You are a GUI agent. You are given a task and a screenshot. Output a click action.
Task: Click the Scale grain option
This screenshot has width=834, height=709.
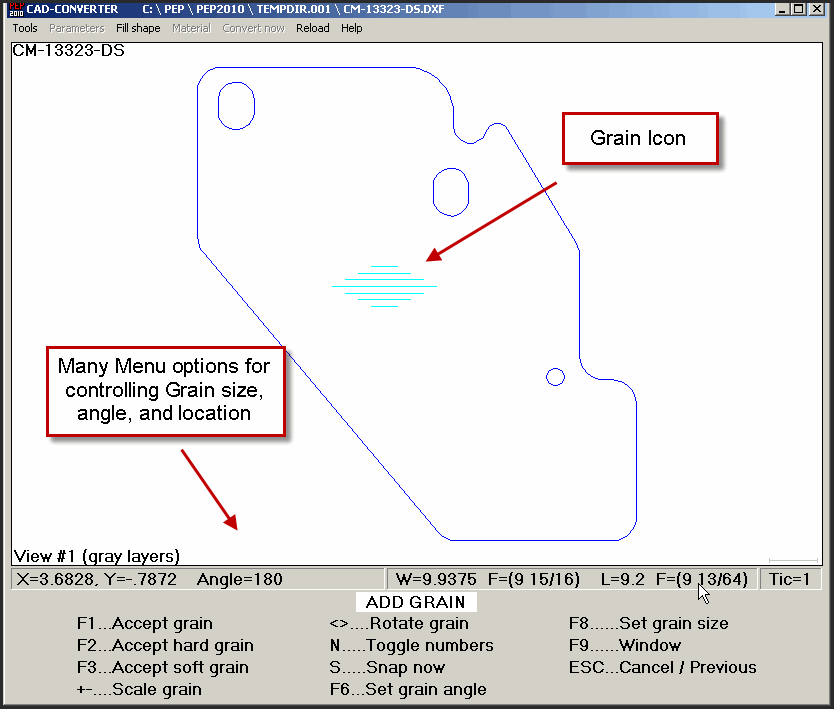pos(139,689)
